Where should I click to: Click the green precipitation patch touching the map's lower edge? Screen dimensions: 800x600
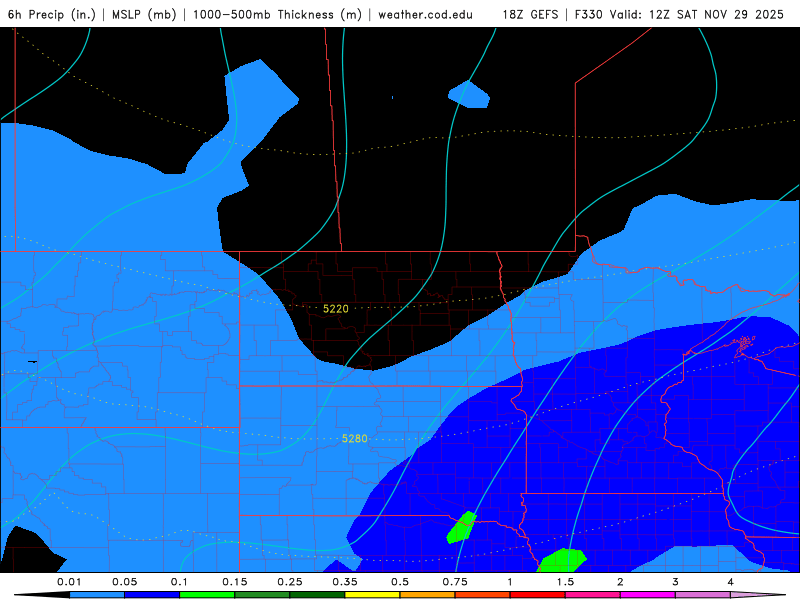(x=561, y=561)
